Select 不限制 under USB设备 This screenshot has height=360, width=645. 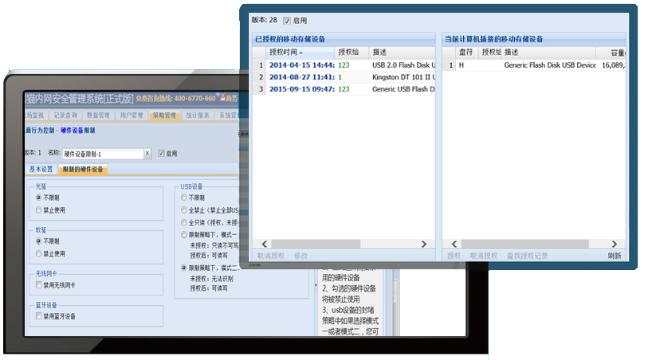184,198
